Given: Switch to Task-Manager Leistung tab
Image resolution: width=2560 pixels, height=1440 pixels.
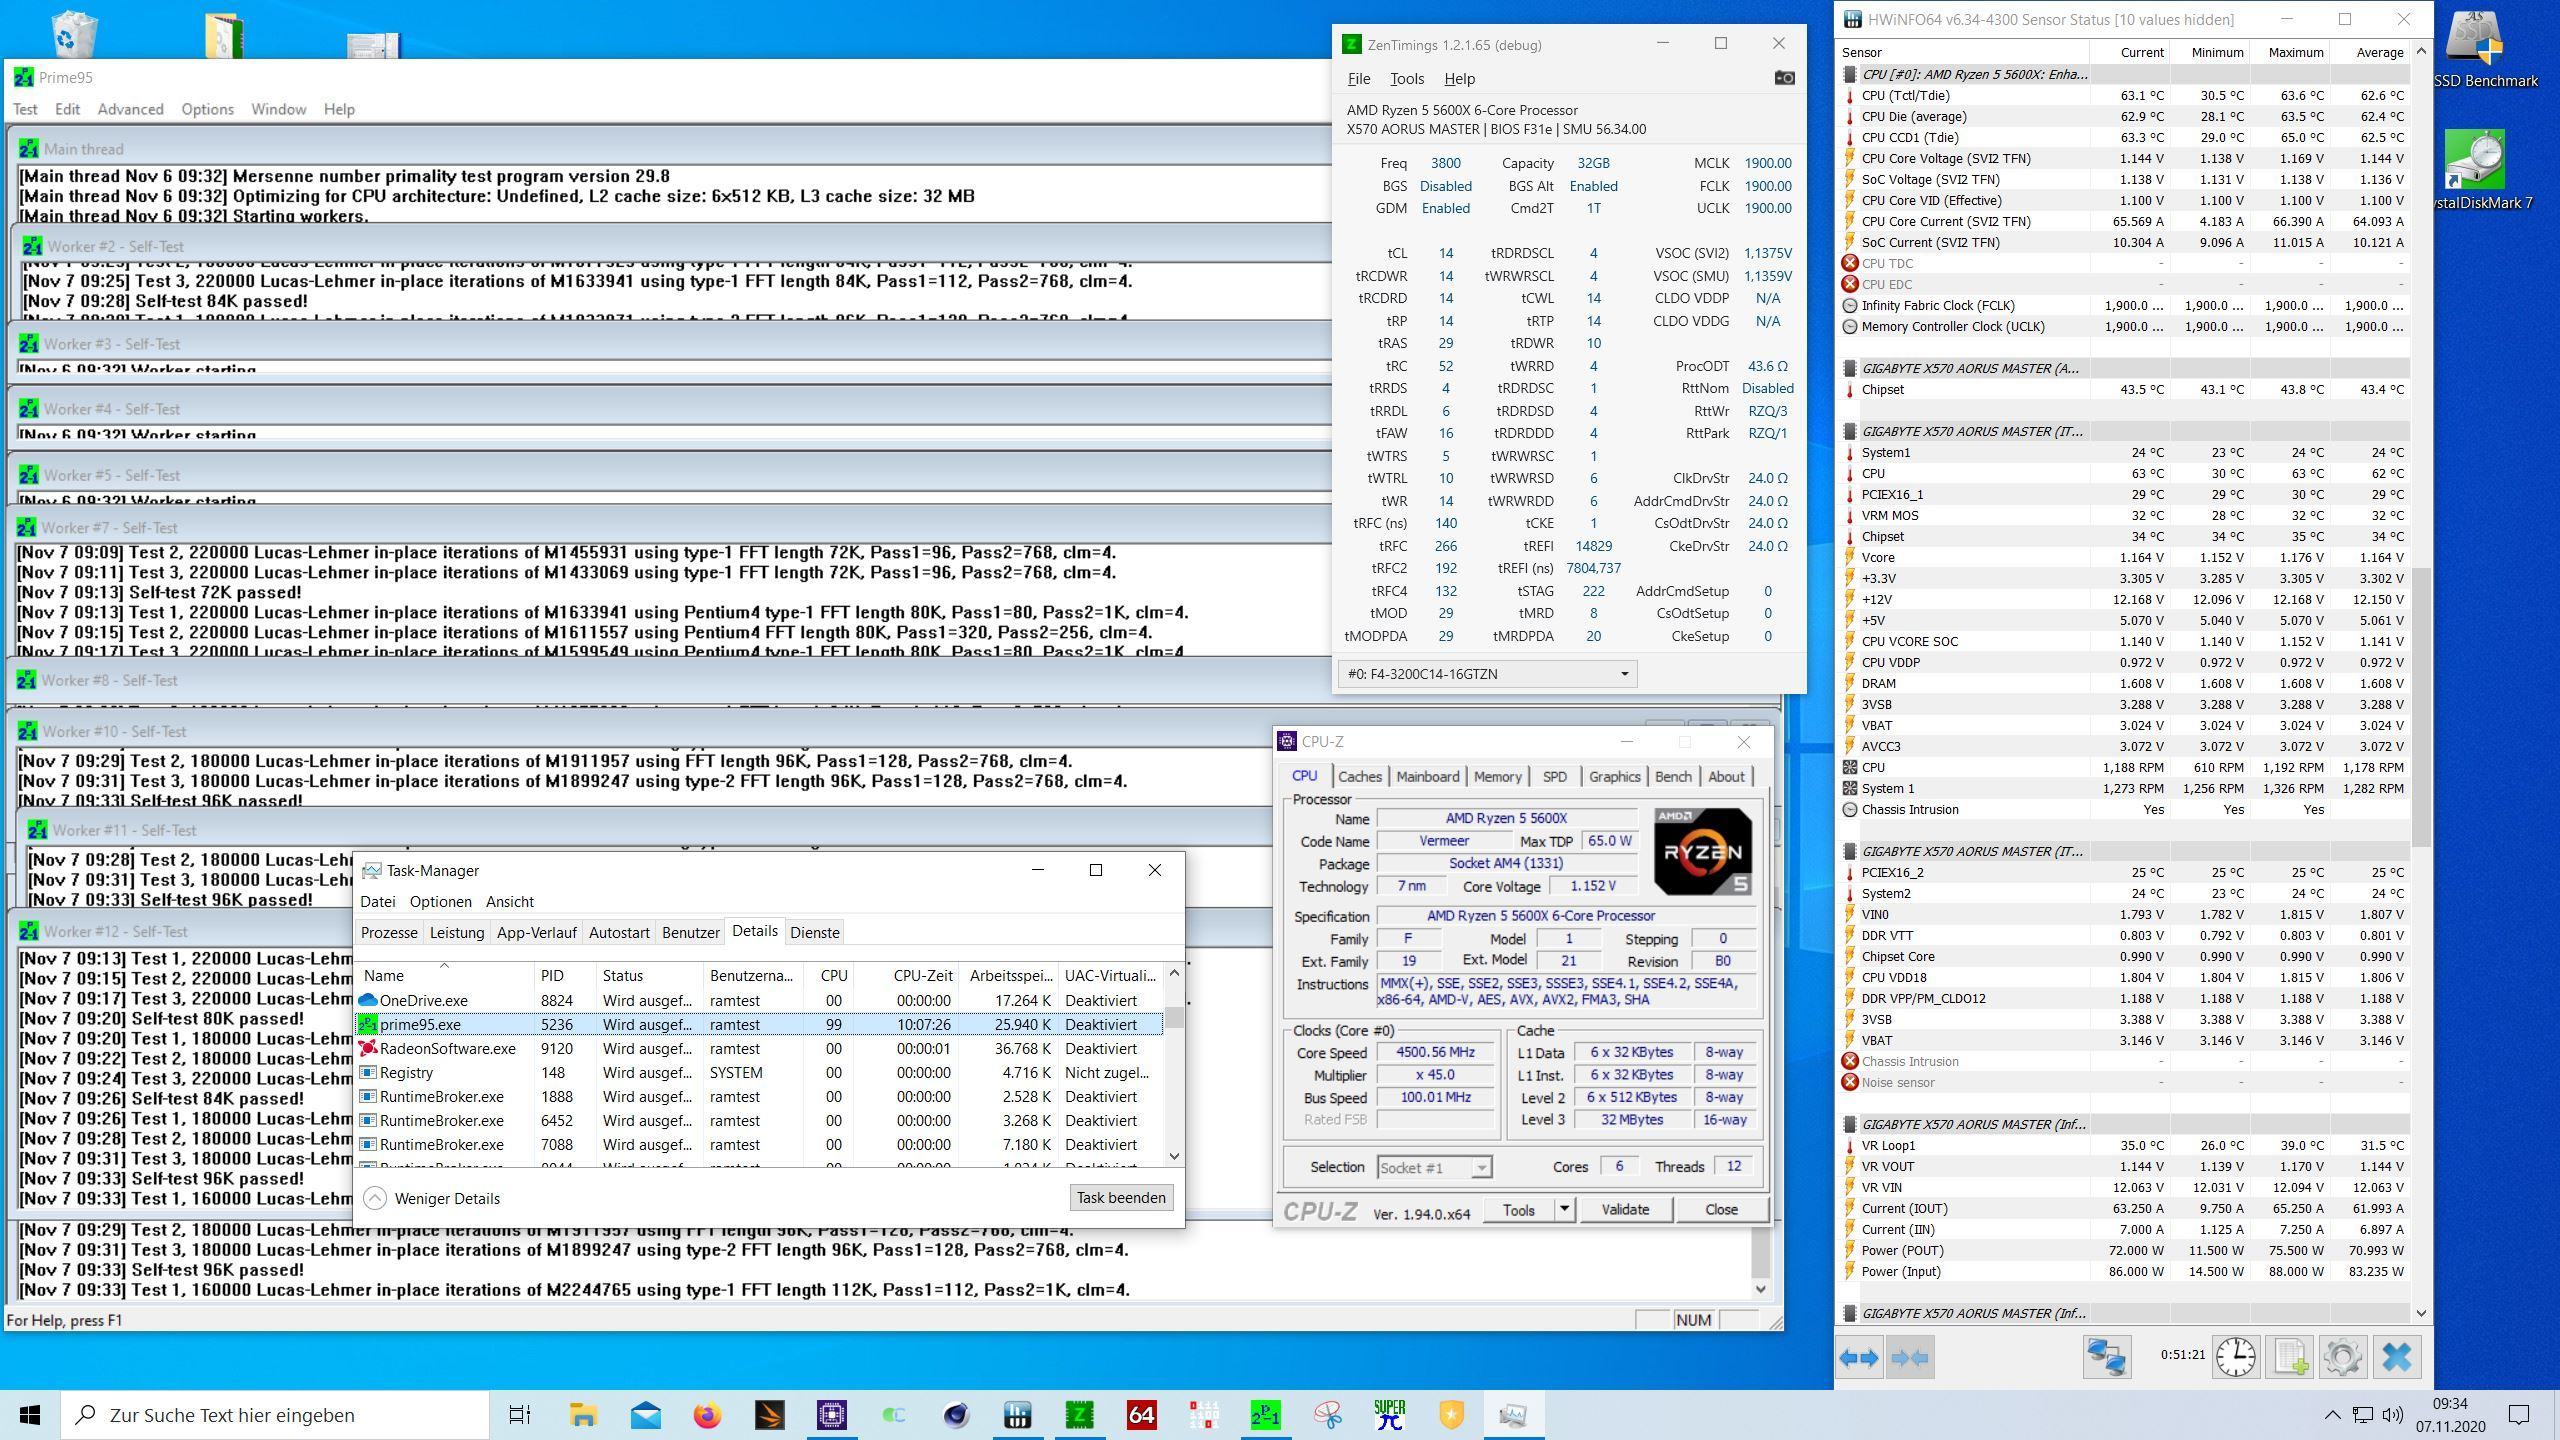Looking at the screenshot, I should pos(457,932).
